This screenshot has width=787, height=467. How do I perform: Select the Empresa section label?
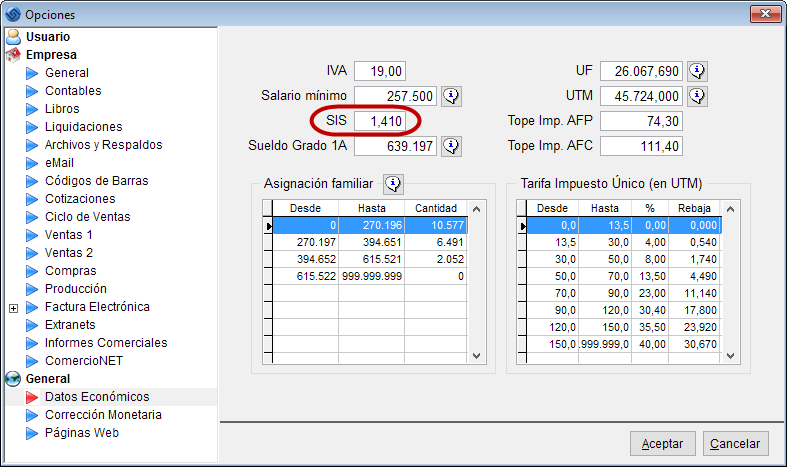click(x=51, y=55)
